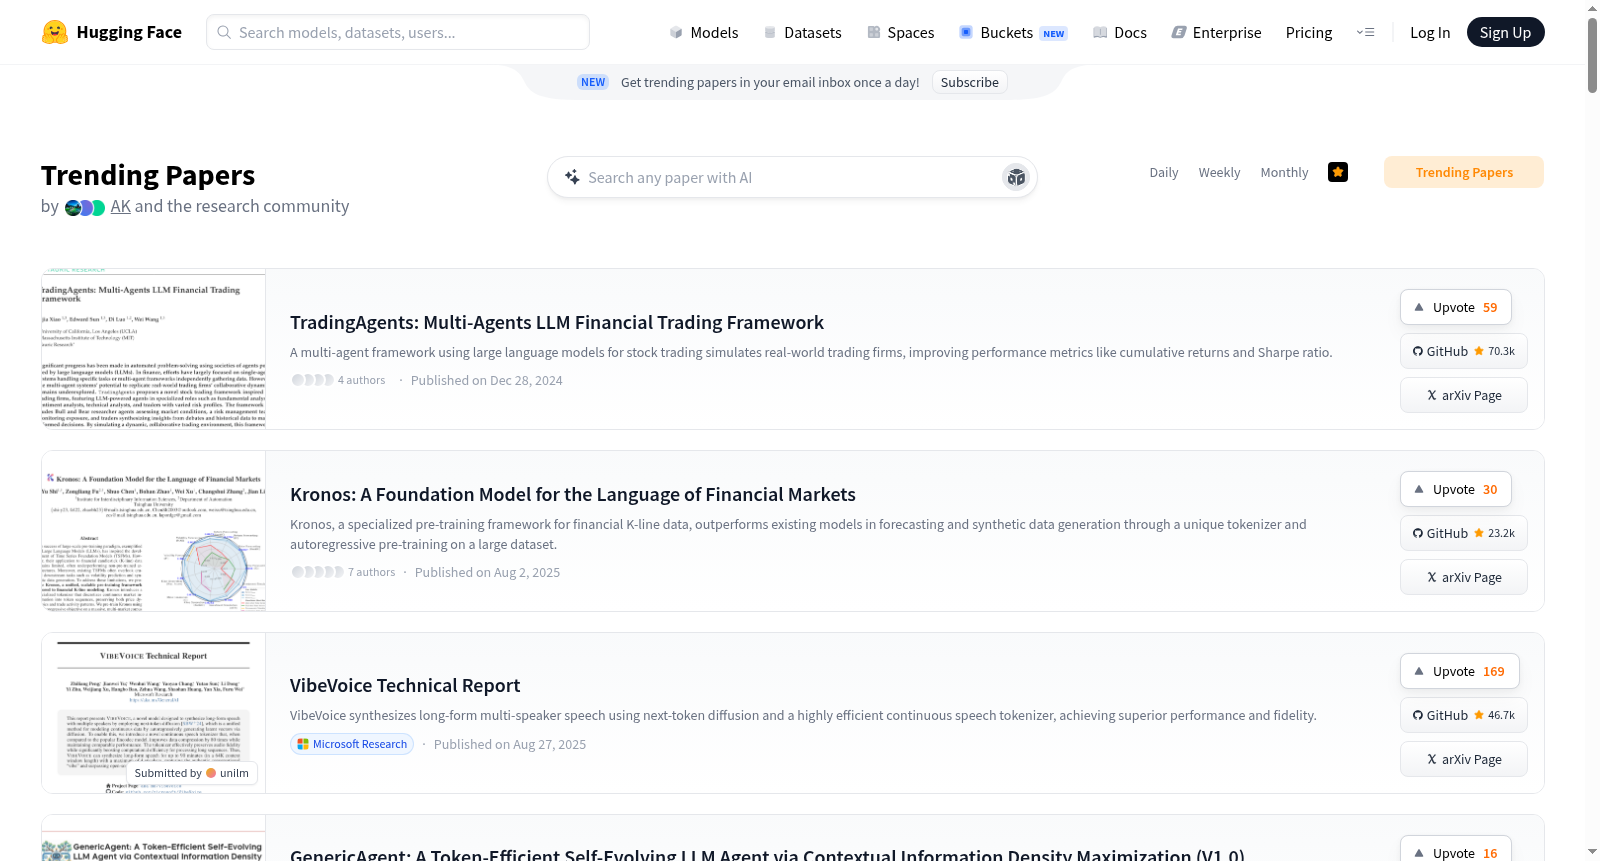Open the navigation more-options menu icon
Screen dimensions: 1600x861
1365,32
